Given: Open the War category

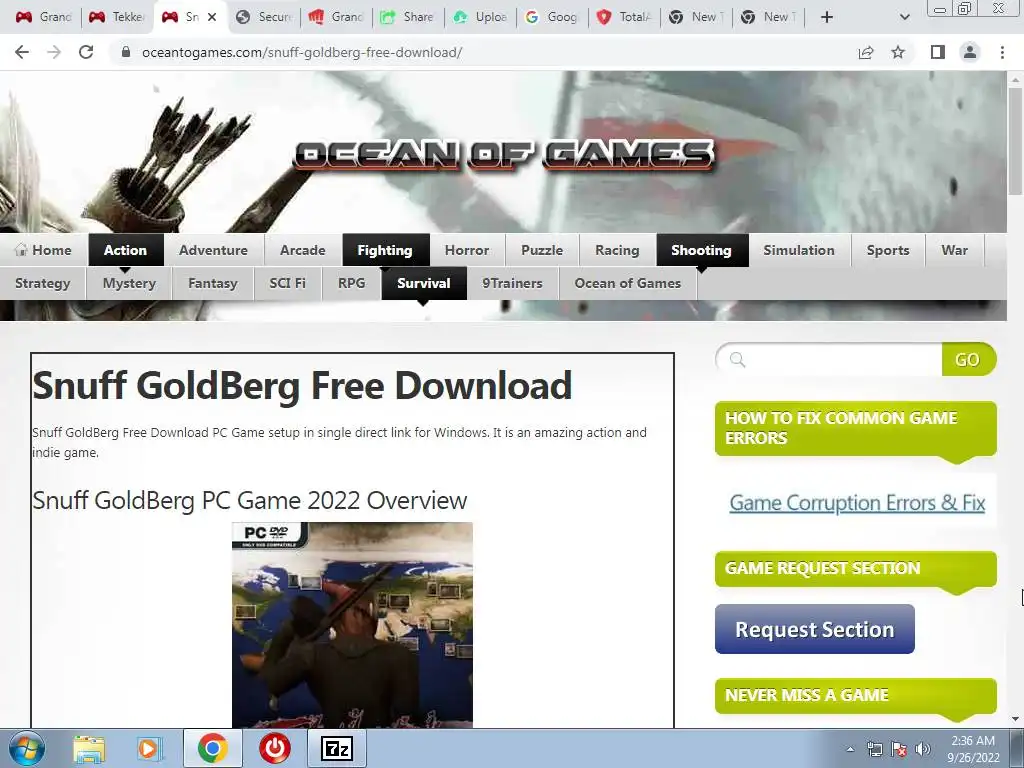Looking at the screenshot, I should (x=954, y=250).
